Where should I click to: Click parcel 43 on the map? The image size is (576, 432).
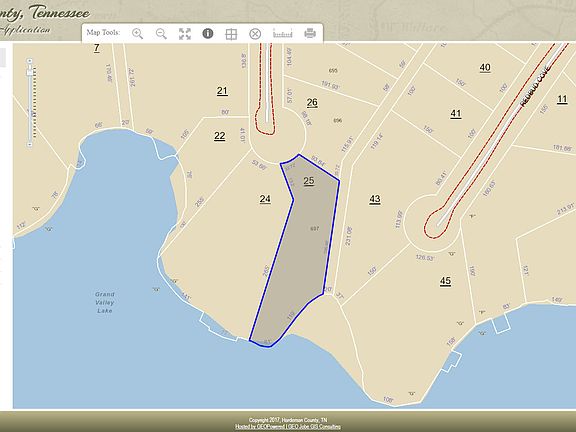375,199
